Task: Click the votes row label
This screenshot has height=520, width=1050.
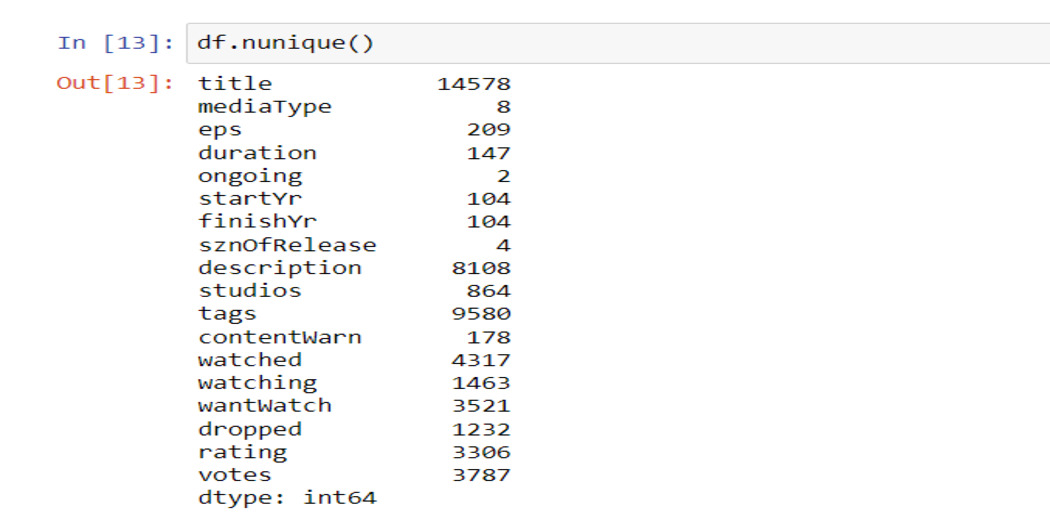Action: [x=235, y=475]
